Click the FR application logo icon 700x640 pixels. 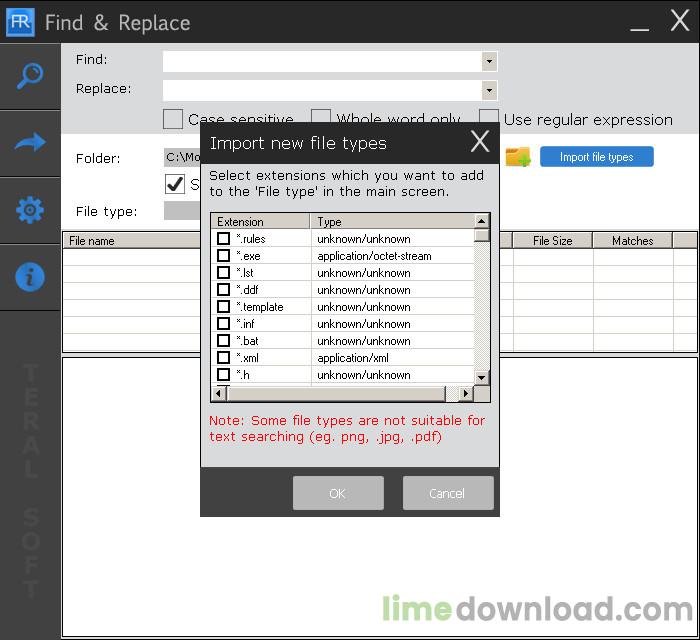click(20, 22)
